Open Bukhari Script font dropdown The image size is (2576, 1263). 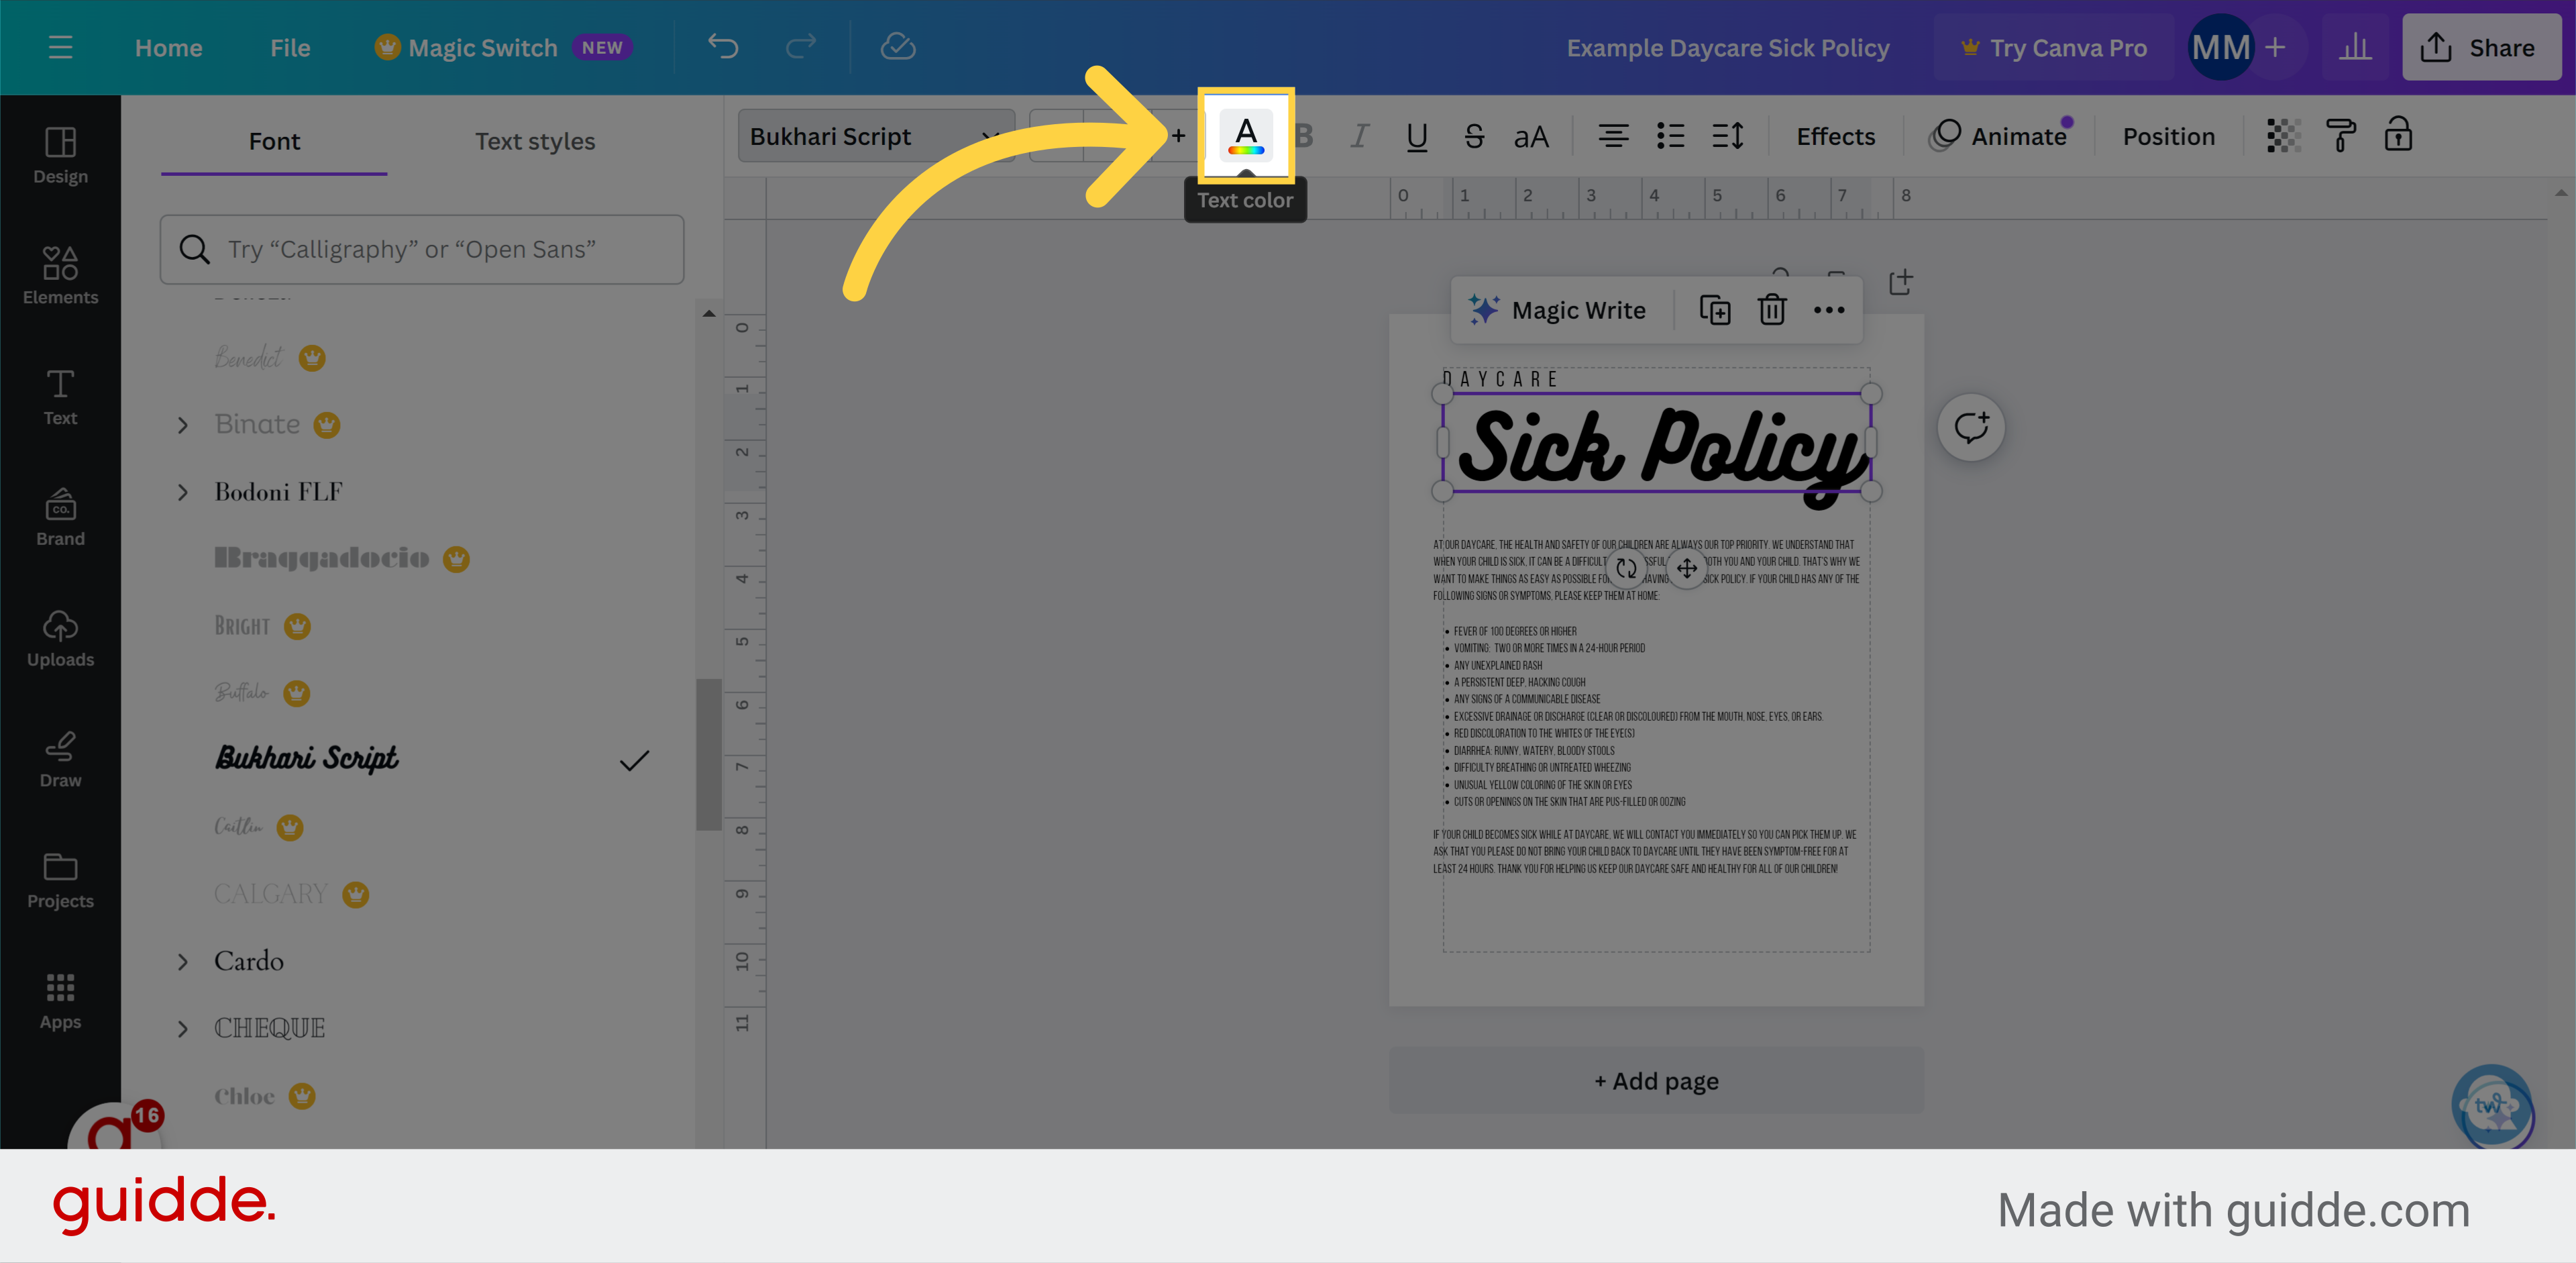875,136
